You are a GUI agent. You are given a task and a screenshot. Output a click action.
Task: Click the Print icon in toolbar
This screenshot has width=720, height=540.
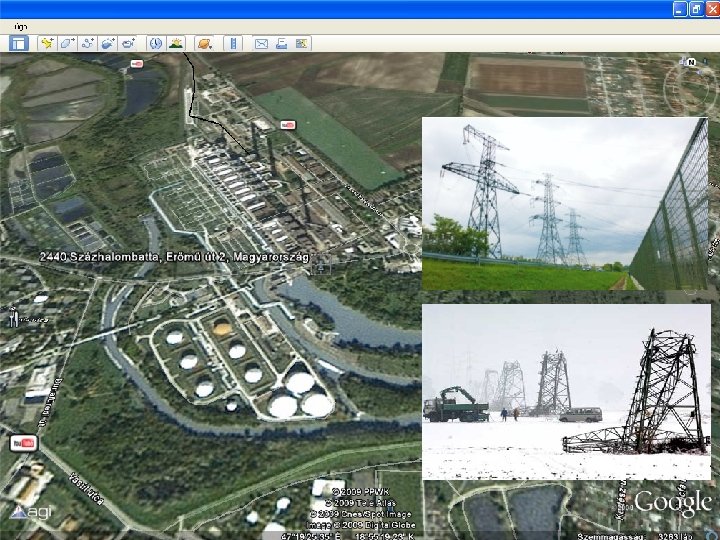[282, 43]
